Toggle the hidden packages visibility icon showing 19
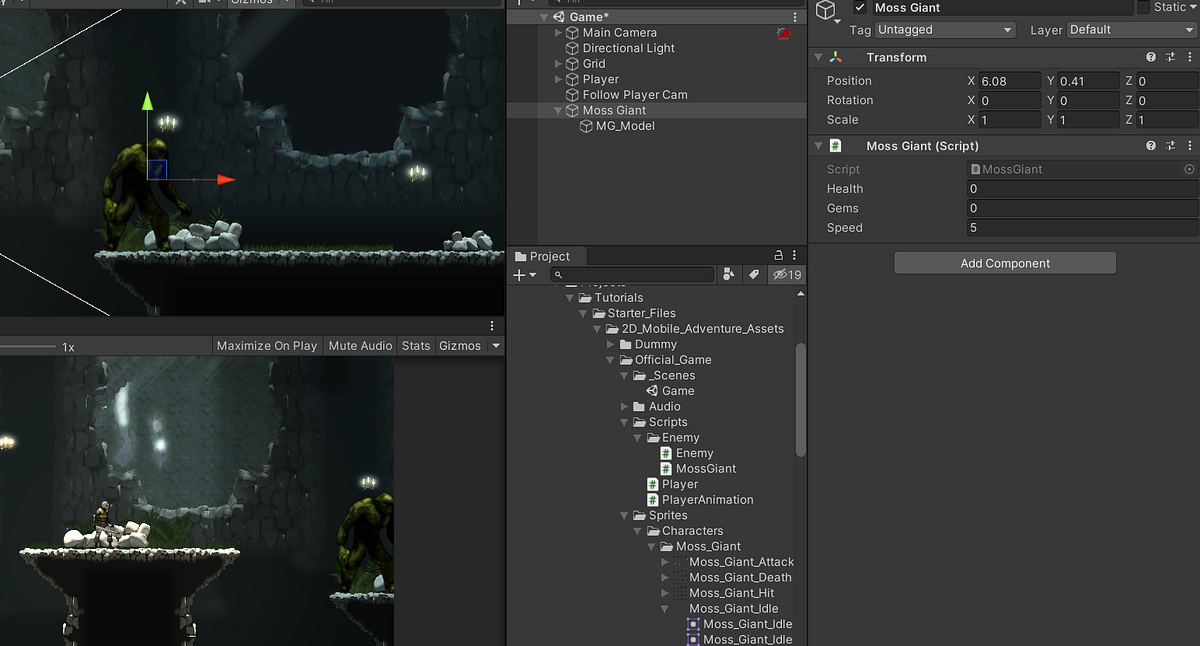This screenshot has width=1200, height=646. (784, 274)
